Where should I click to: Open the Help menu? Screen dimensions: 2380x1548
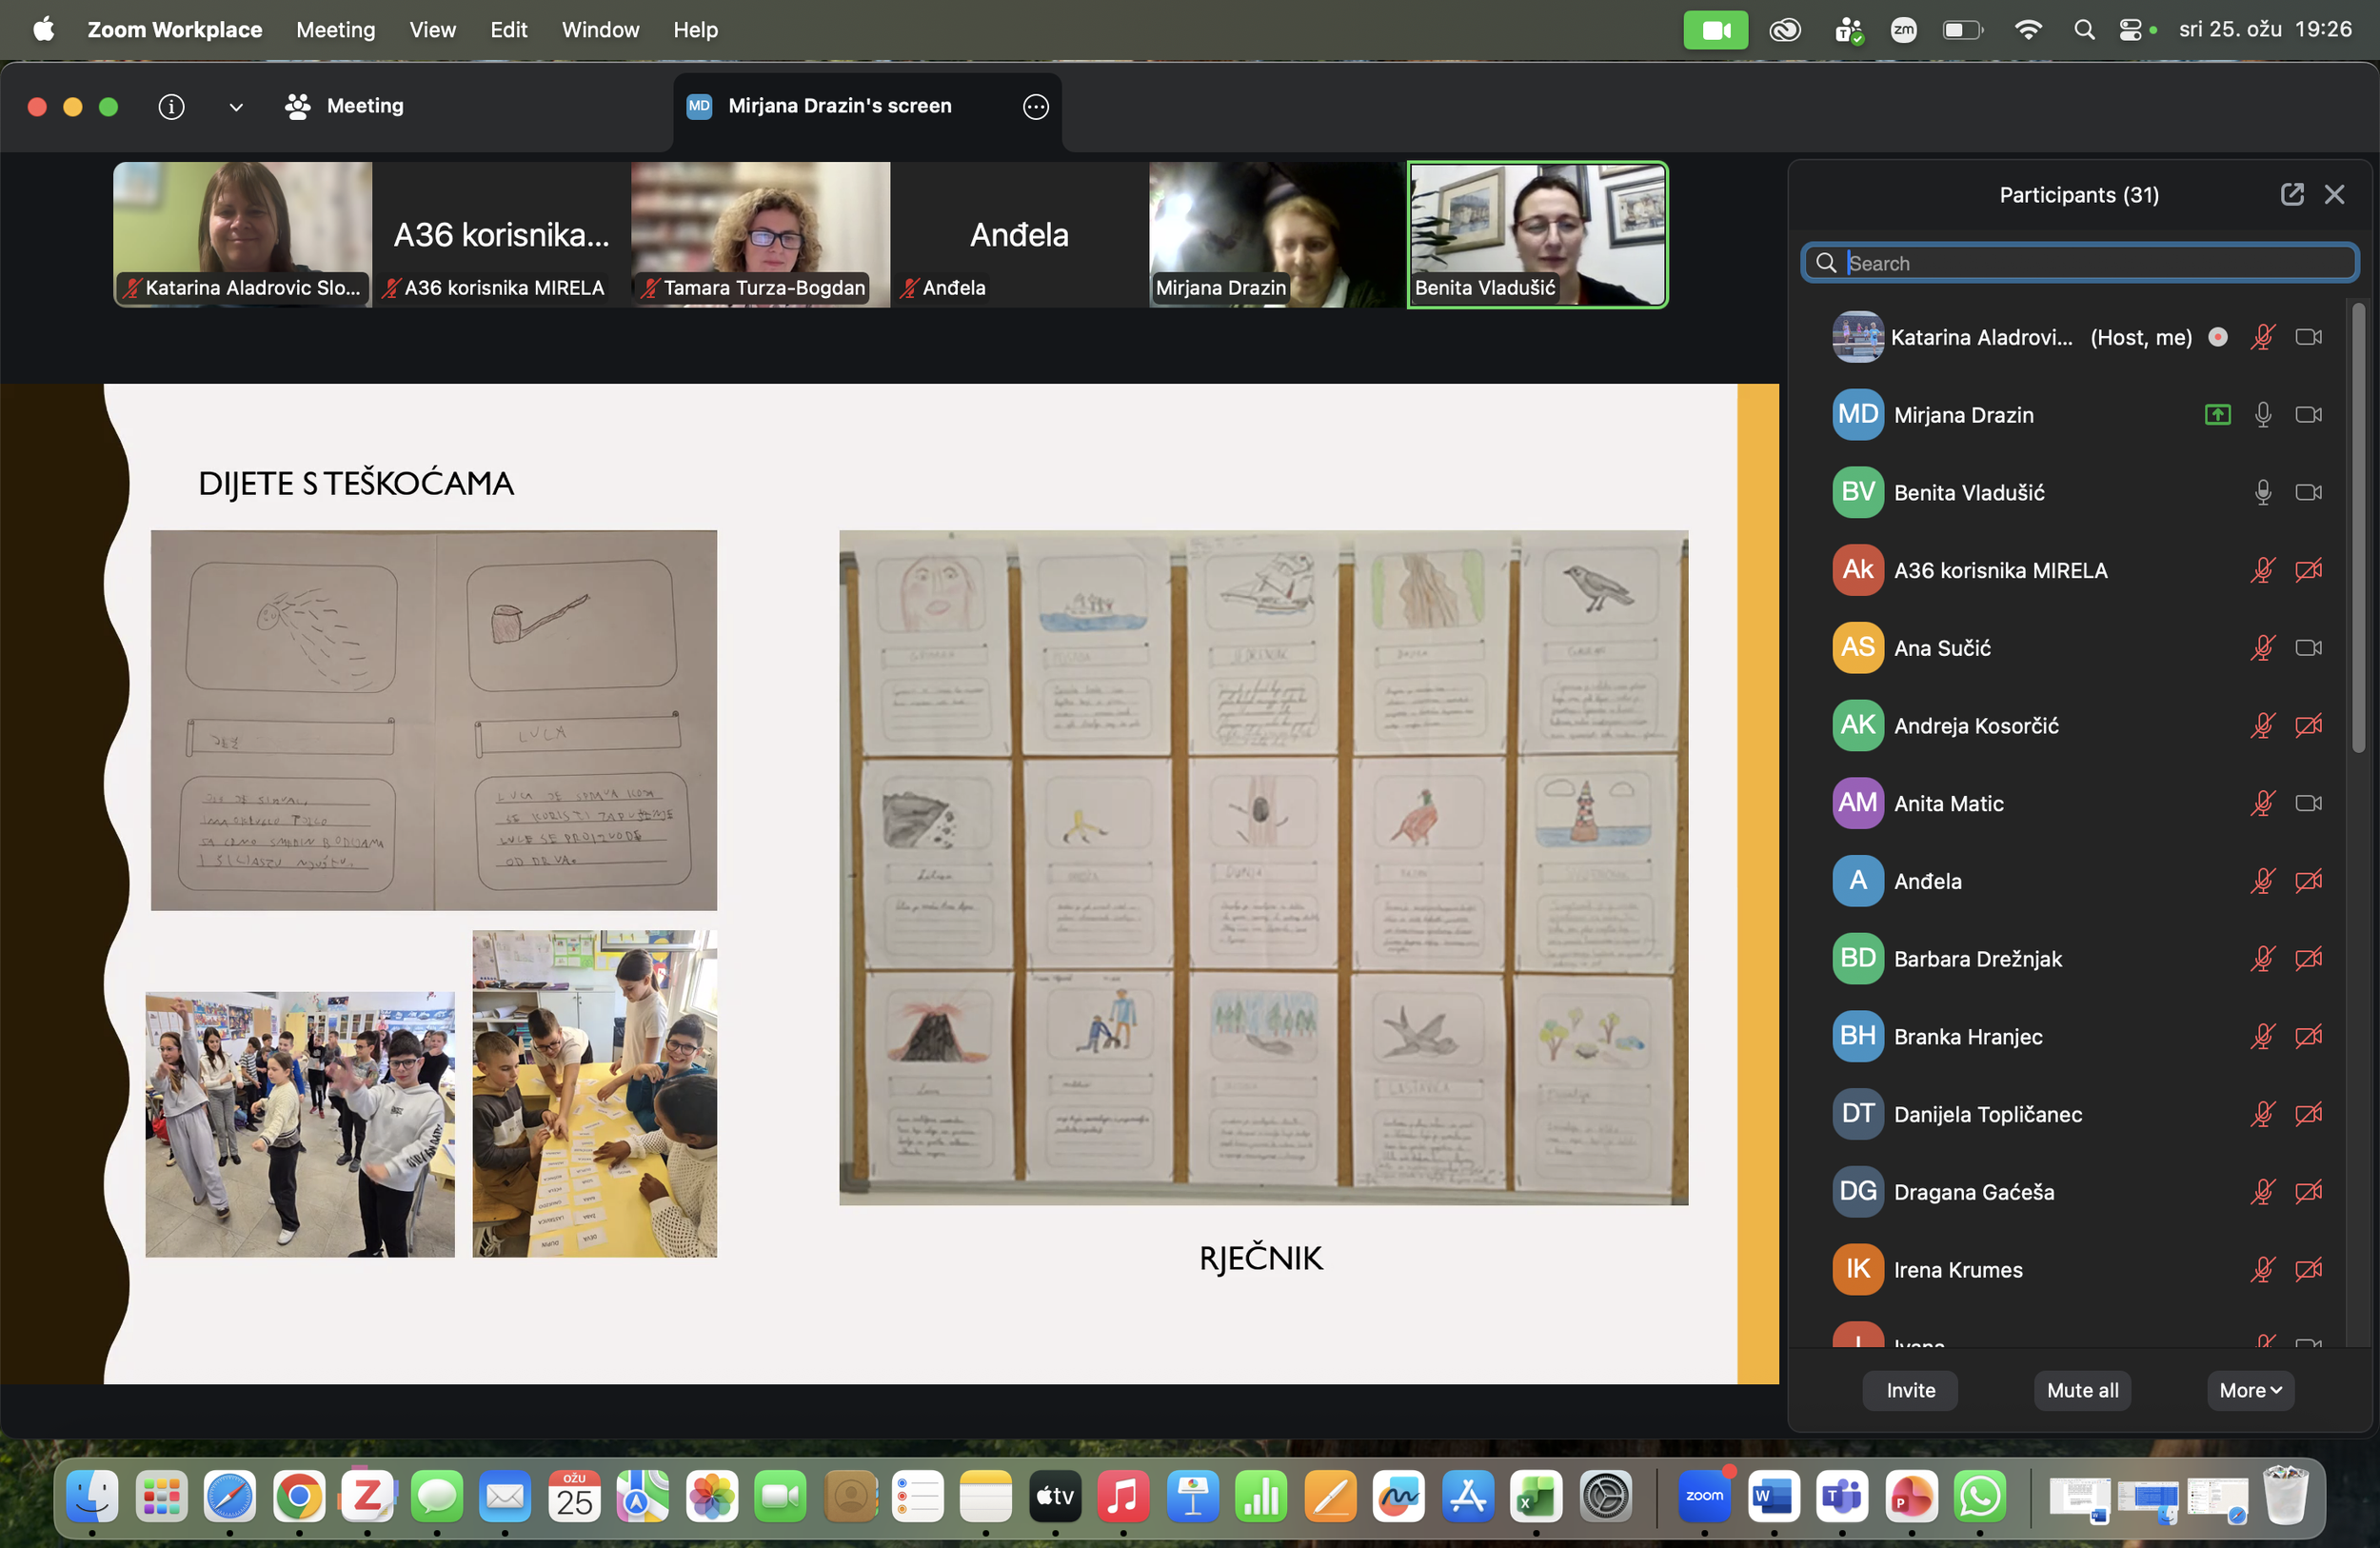click(695, 30)
